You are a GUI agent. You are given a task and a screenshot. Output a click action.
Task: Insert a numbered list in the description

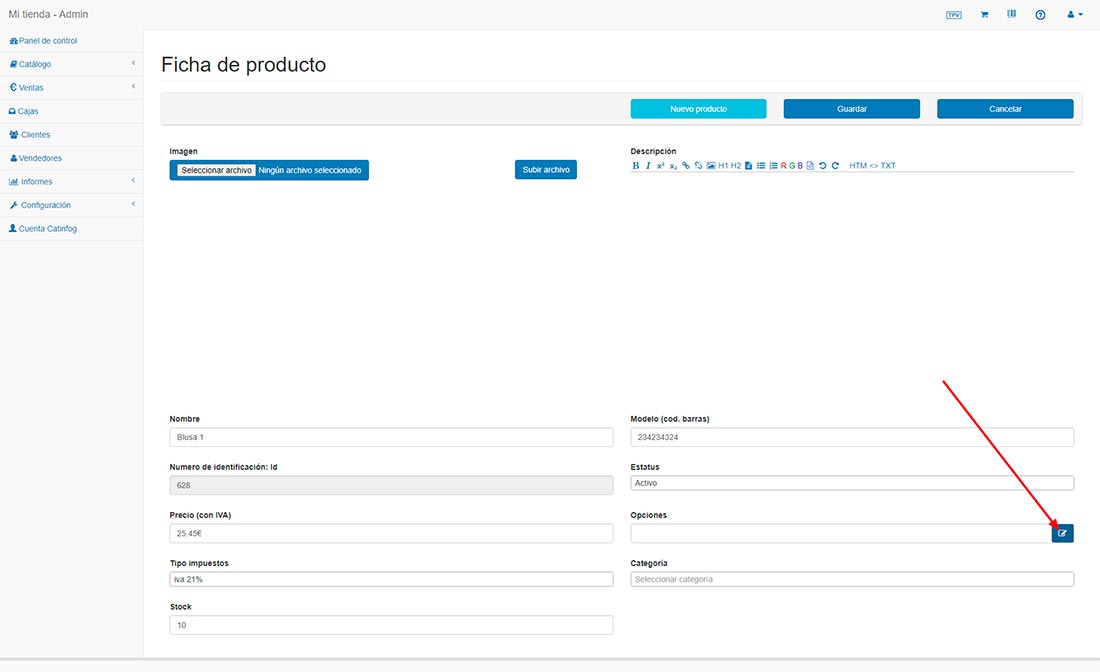(x=773, y=166)
